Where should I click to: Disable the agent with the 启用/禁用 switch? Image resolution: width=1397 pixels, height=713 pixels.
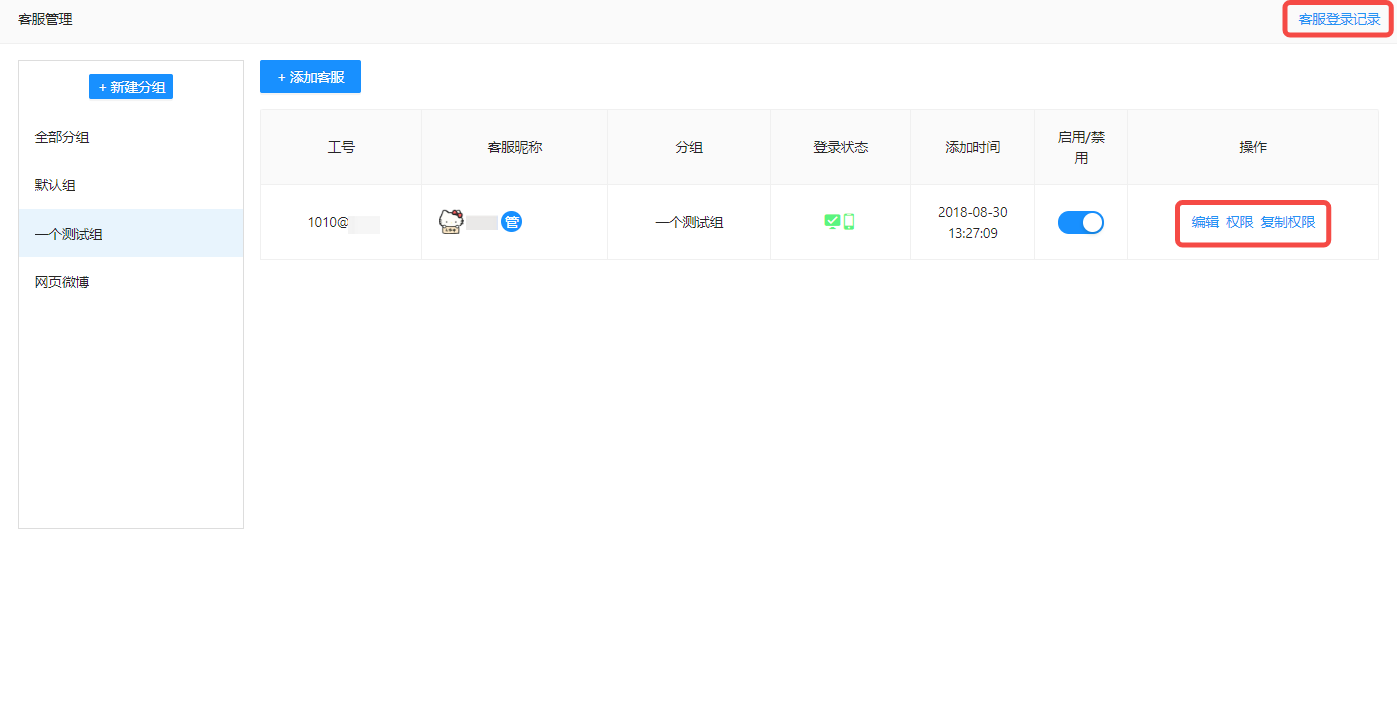click(x=1080, y=222)
